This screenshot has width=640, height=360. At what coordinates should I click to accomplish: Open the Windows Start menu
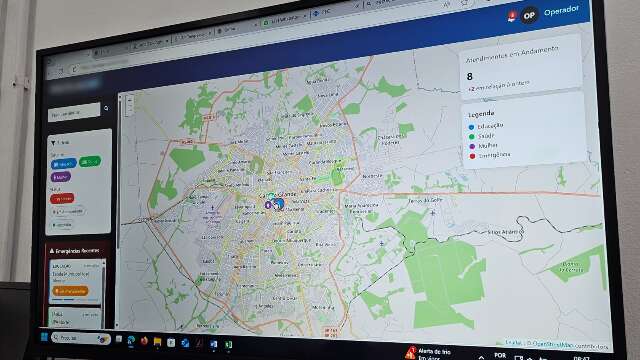point(44,337)
